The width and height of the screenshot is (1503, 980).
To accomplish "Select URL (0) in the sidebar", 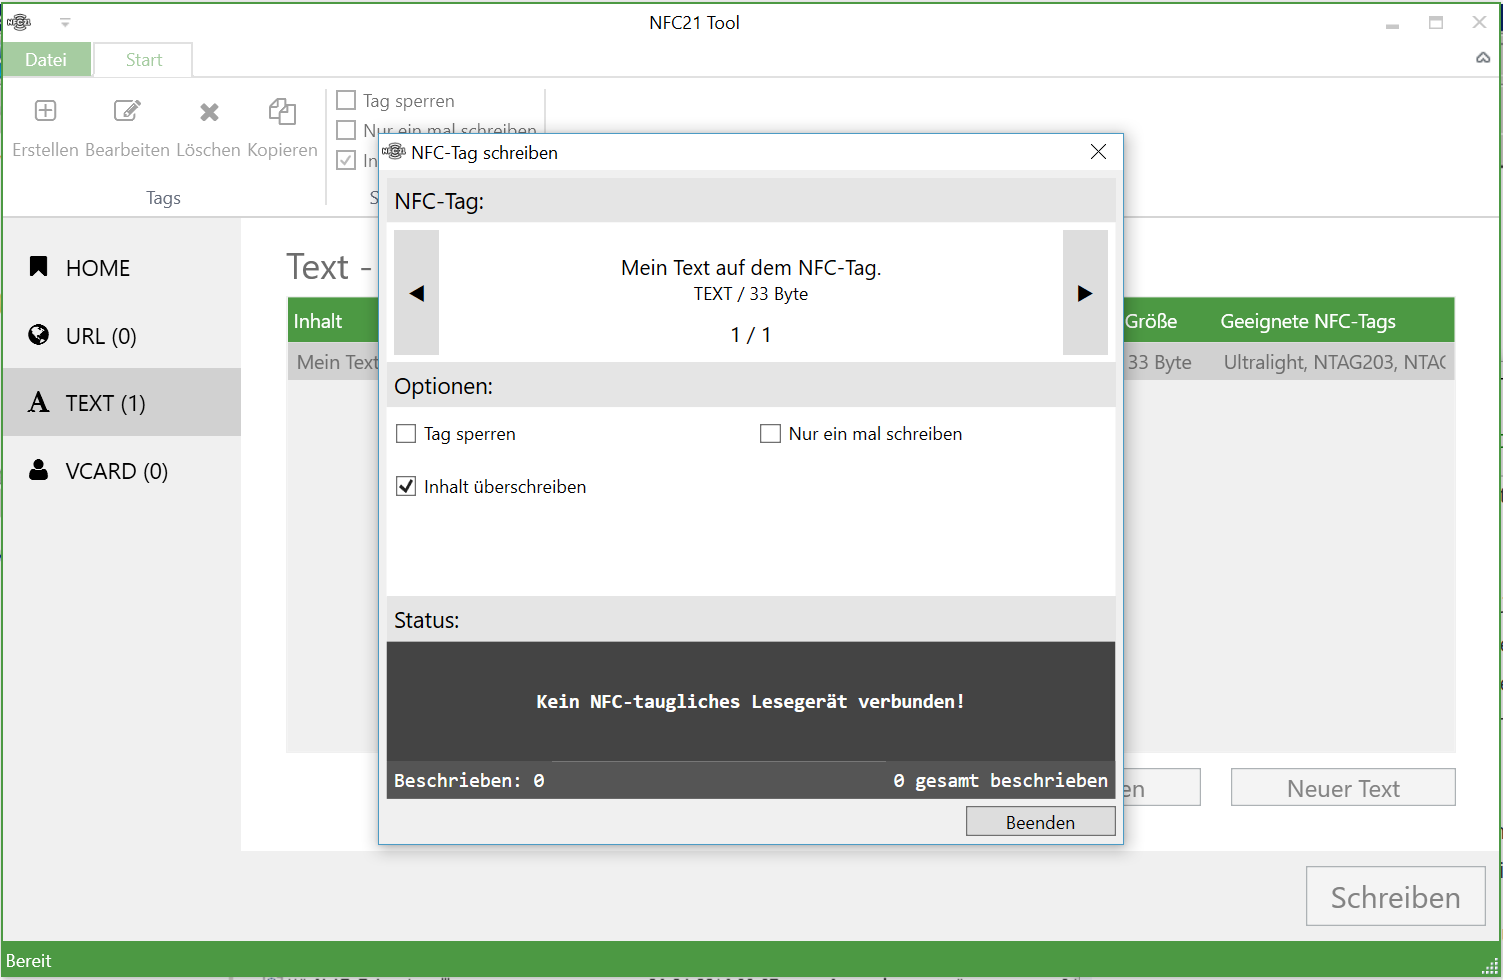I will (122, 335).
